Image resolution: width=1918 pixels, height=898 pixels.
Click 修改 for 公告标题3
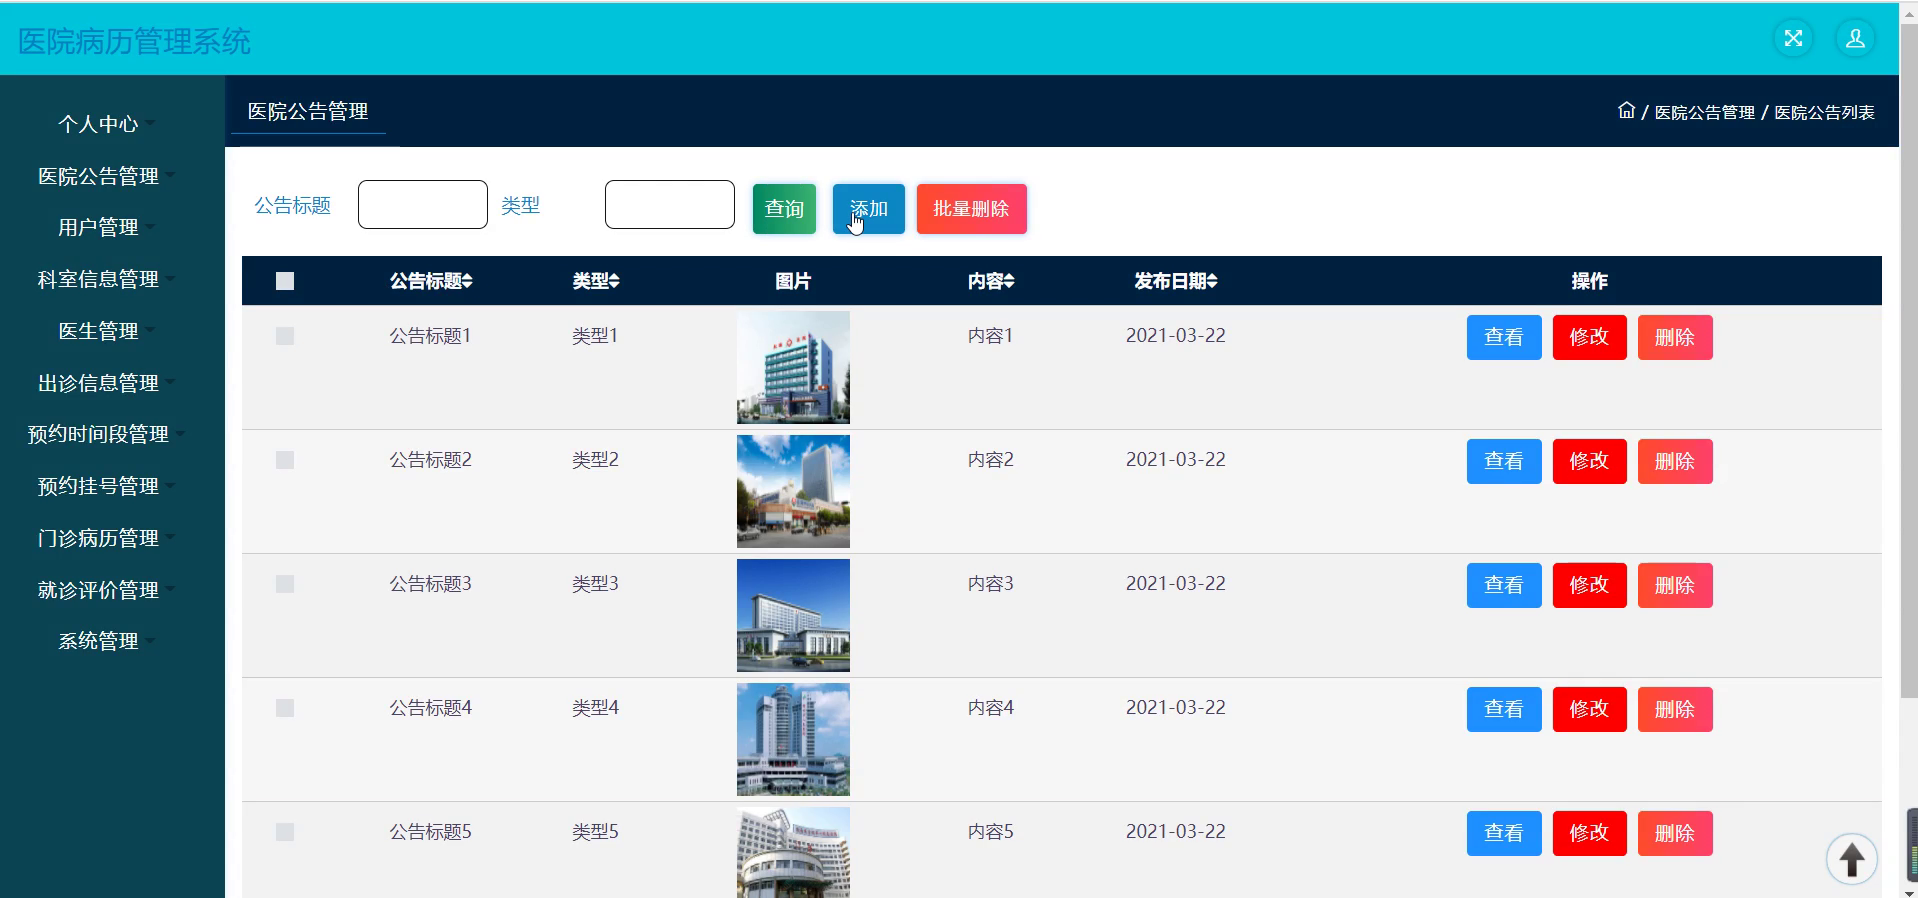[x=1589, y=585]
